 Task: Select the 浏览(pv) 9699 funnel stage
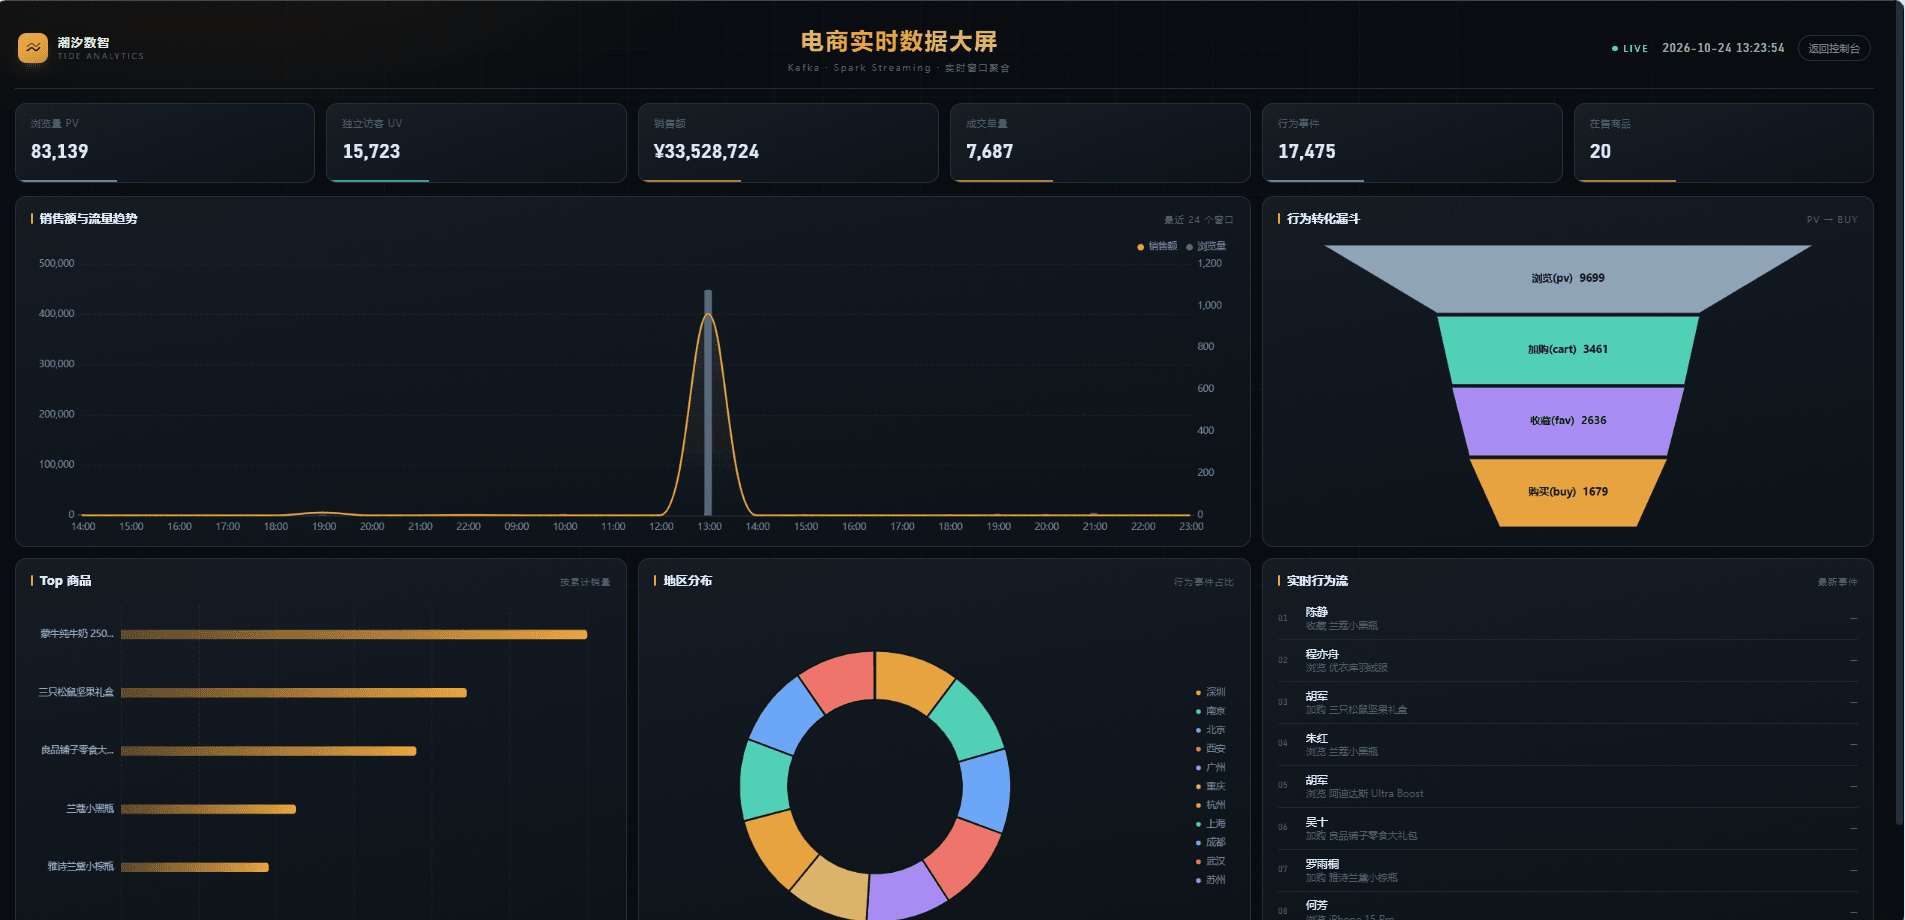point(1568,278)
